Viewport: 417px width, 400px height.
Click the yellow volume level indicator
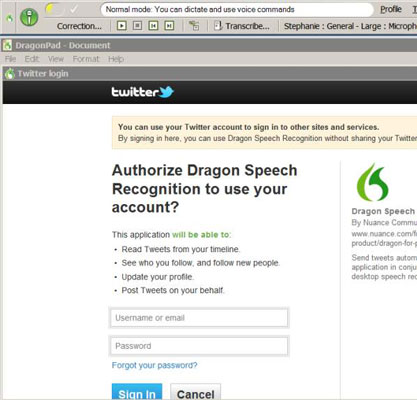click(x=50, y=9)
